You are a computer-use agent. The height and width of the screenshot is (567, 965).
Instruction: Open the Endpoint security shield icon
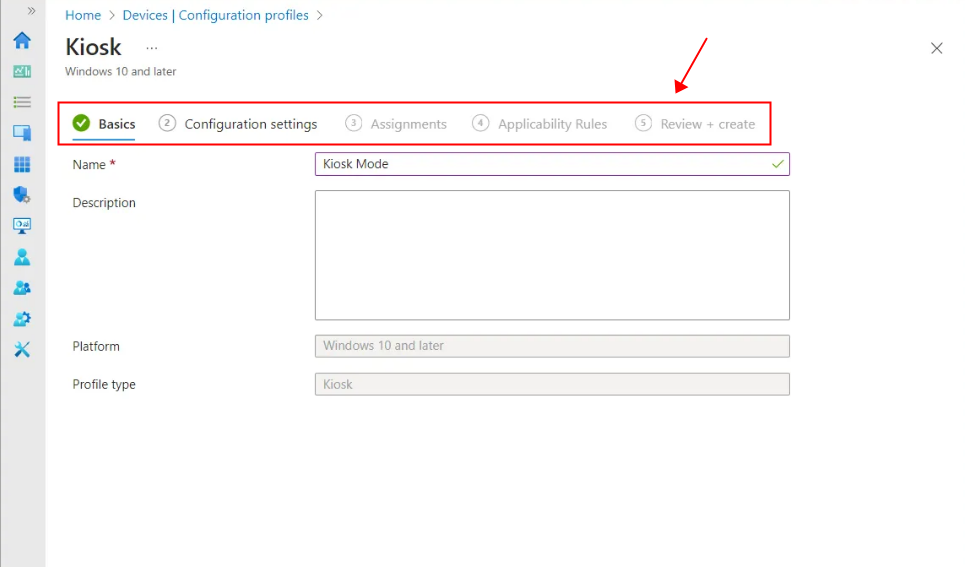pyautogui.click(x=22, y=195)
